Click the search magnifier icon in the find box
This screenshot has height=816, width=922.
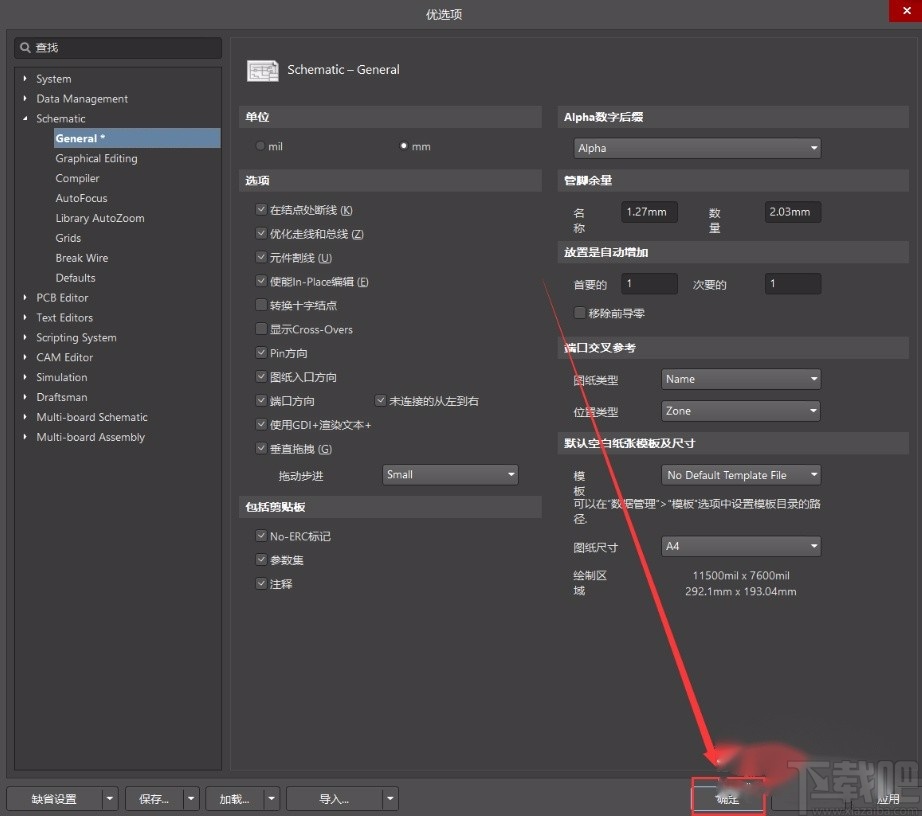[x=26, y=47]
